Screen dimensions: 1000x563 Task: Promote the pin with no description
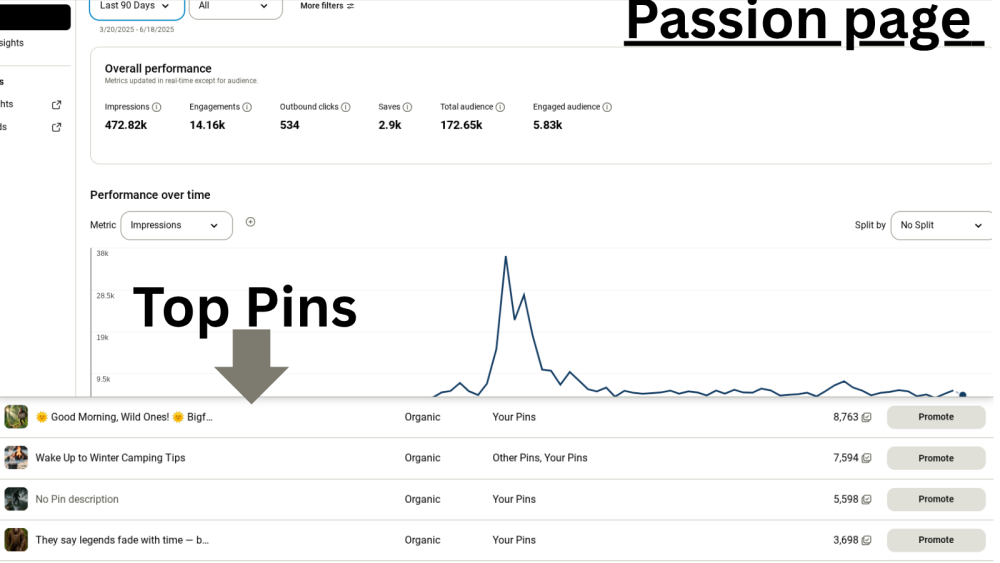[936, 499]
